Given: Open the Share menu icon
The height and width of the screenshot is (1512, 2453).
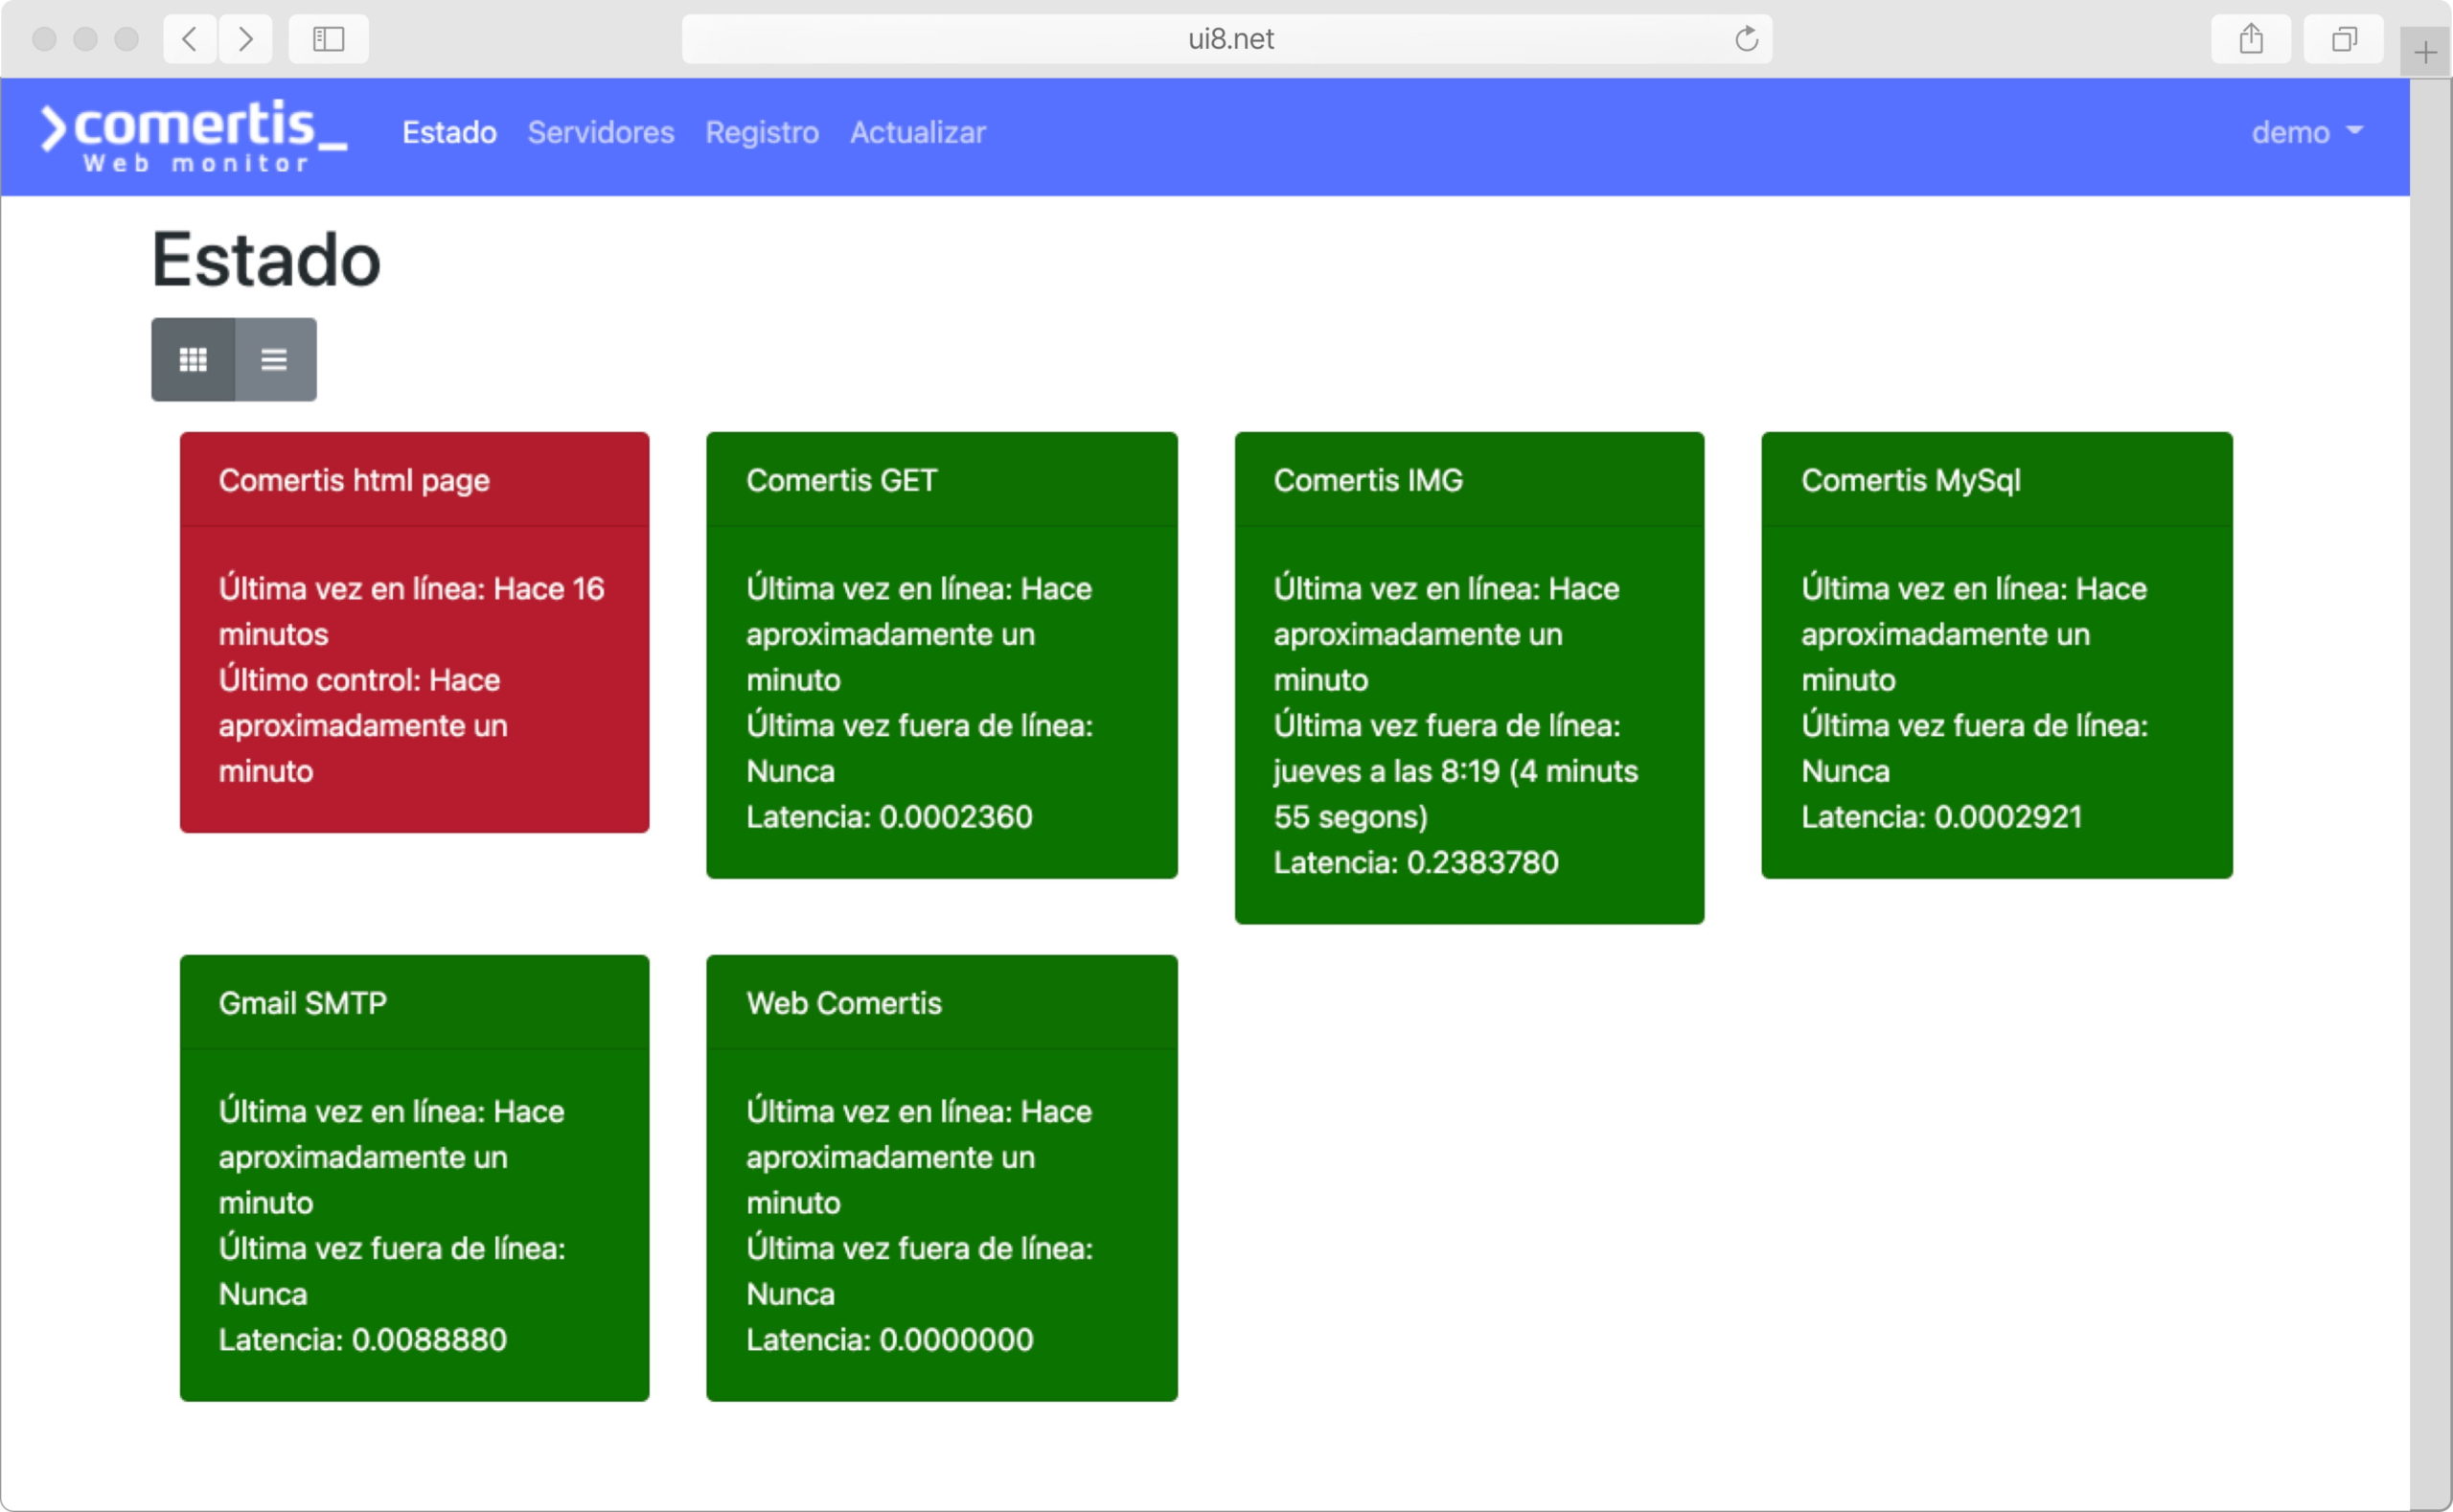Looking at the screenshot, I should pos(2251,39).
